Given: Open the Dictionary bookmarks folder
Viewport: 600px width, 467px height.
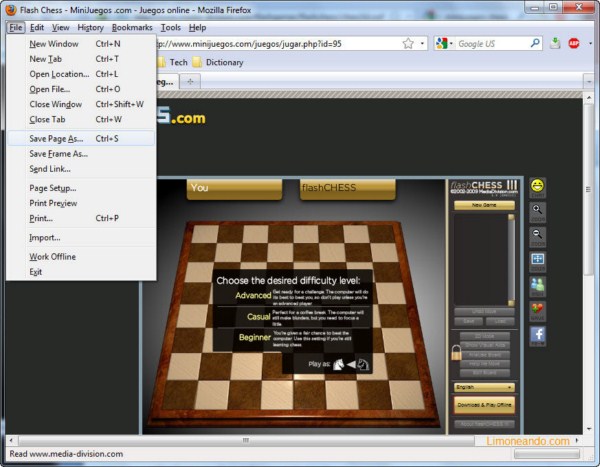Looking at the screenshot, I should 218,62.
